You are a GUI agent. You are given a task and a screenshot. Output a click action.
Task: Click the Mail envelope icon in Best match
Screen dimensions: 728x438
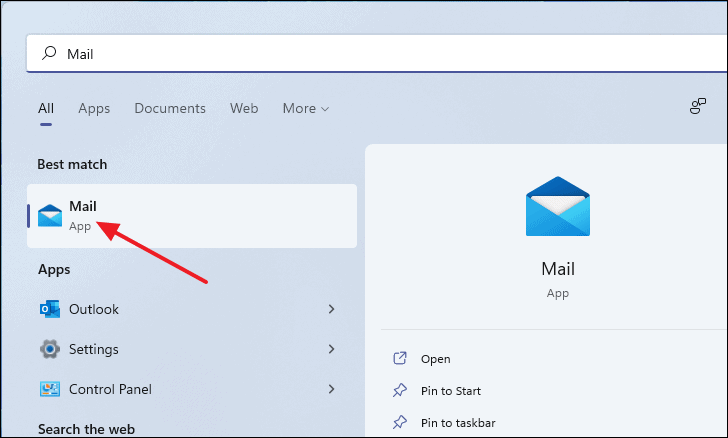click(x=50, y=216)
